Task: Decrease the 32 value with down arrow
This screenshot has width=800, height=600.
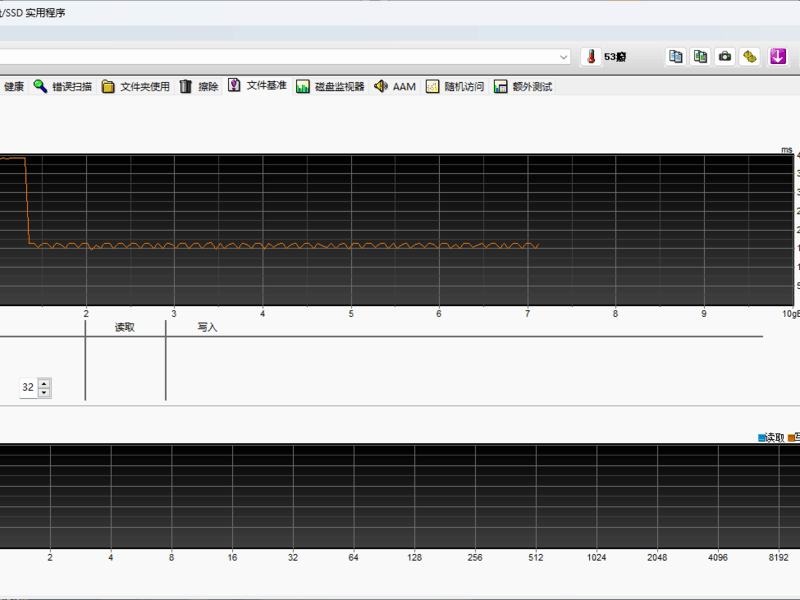Action: (44, 392)
